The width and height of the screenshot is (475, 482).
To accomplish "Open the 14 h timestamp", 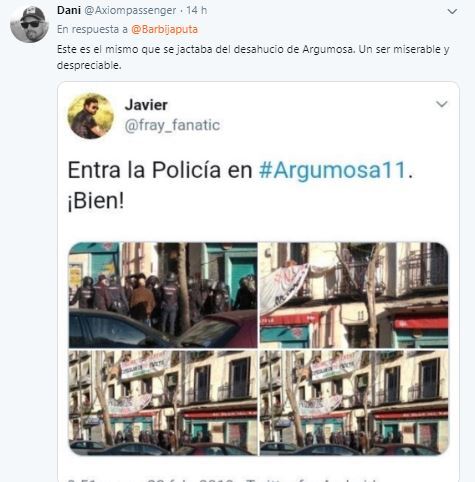I will (197, 10).
